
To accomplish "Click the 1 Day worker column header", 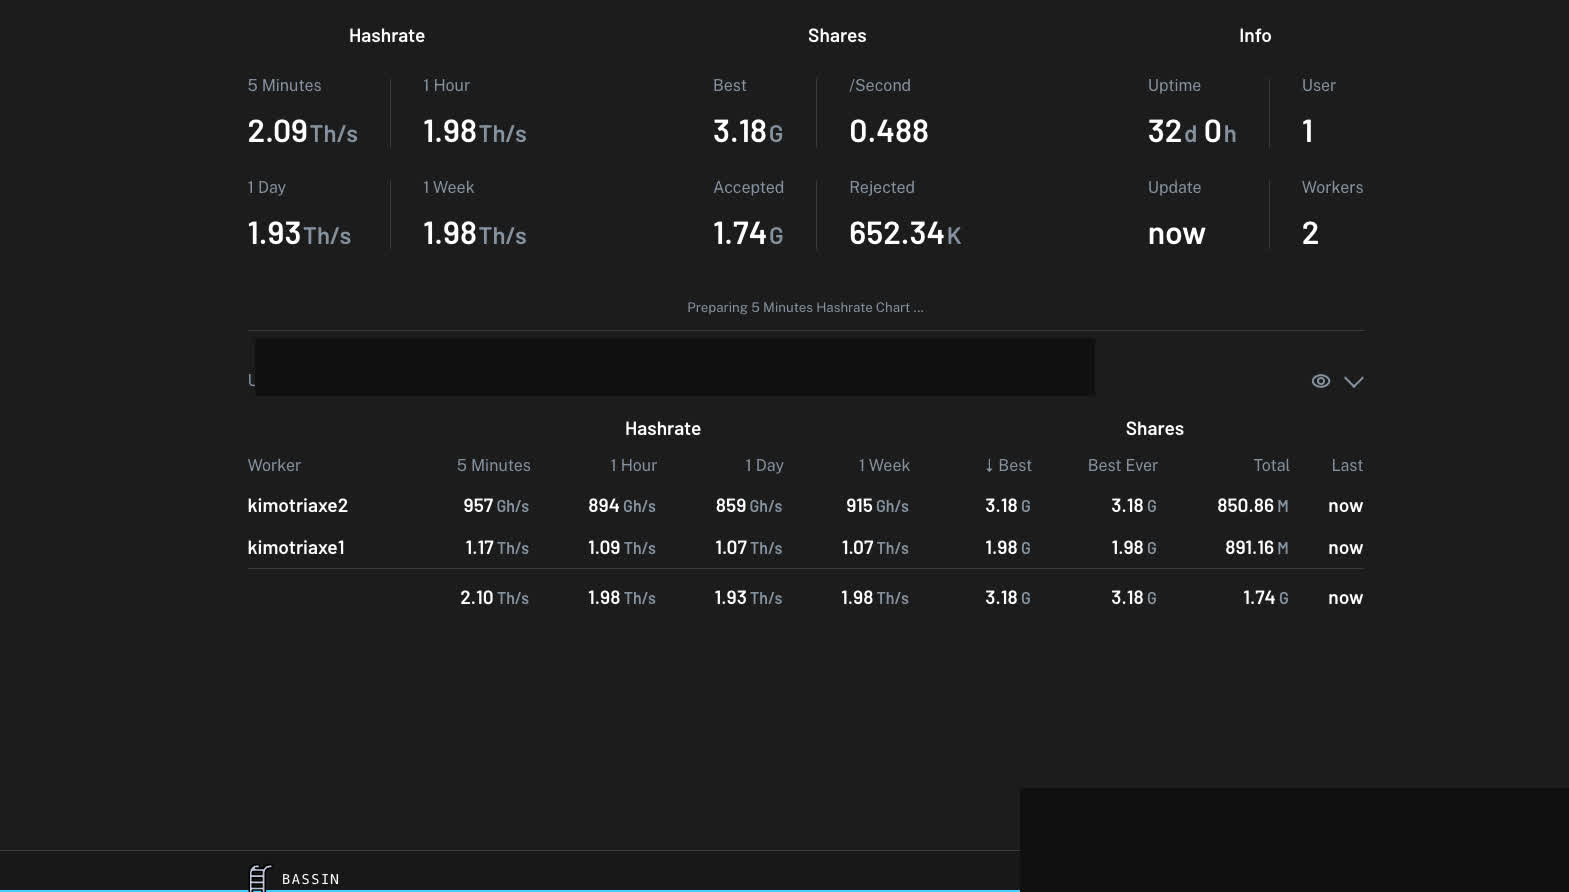I will (x=764, y=465).
